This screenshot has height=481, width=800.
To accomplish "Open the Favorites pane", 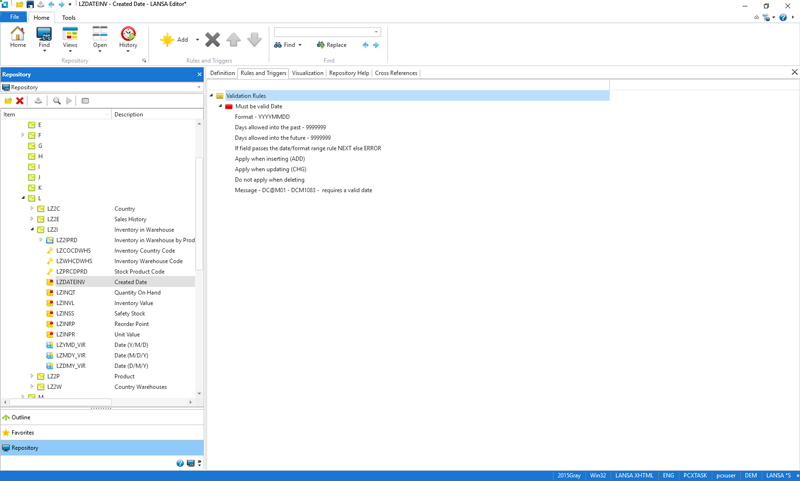I will point(21,433).
